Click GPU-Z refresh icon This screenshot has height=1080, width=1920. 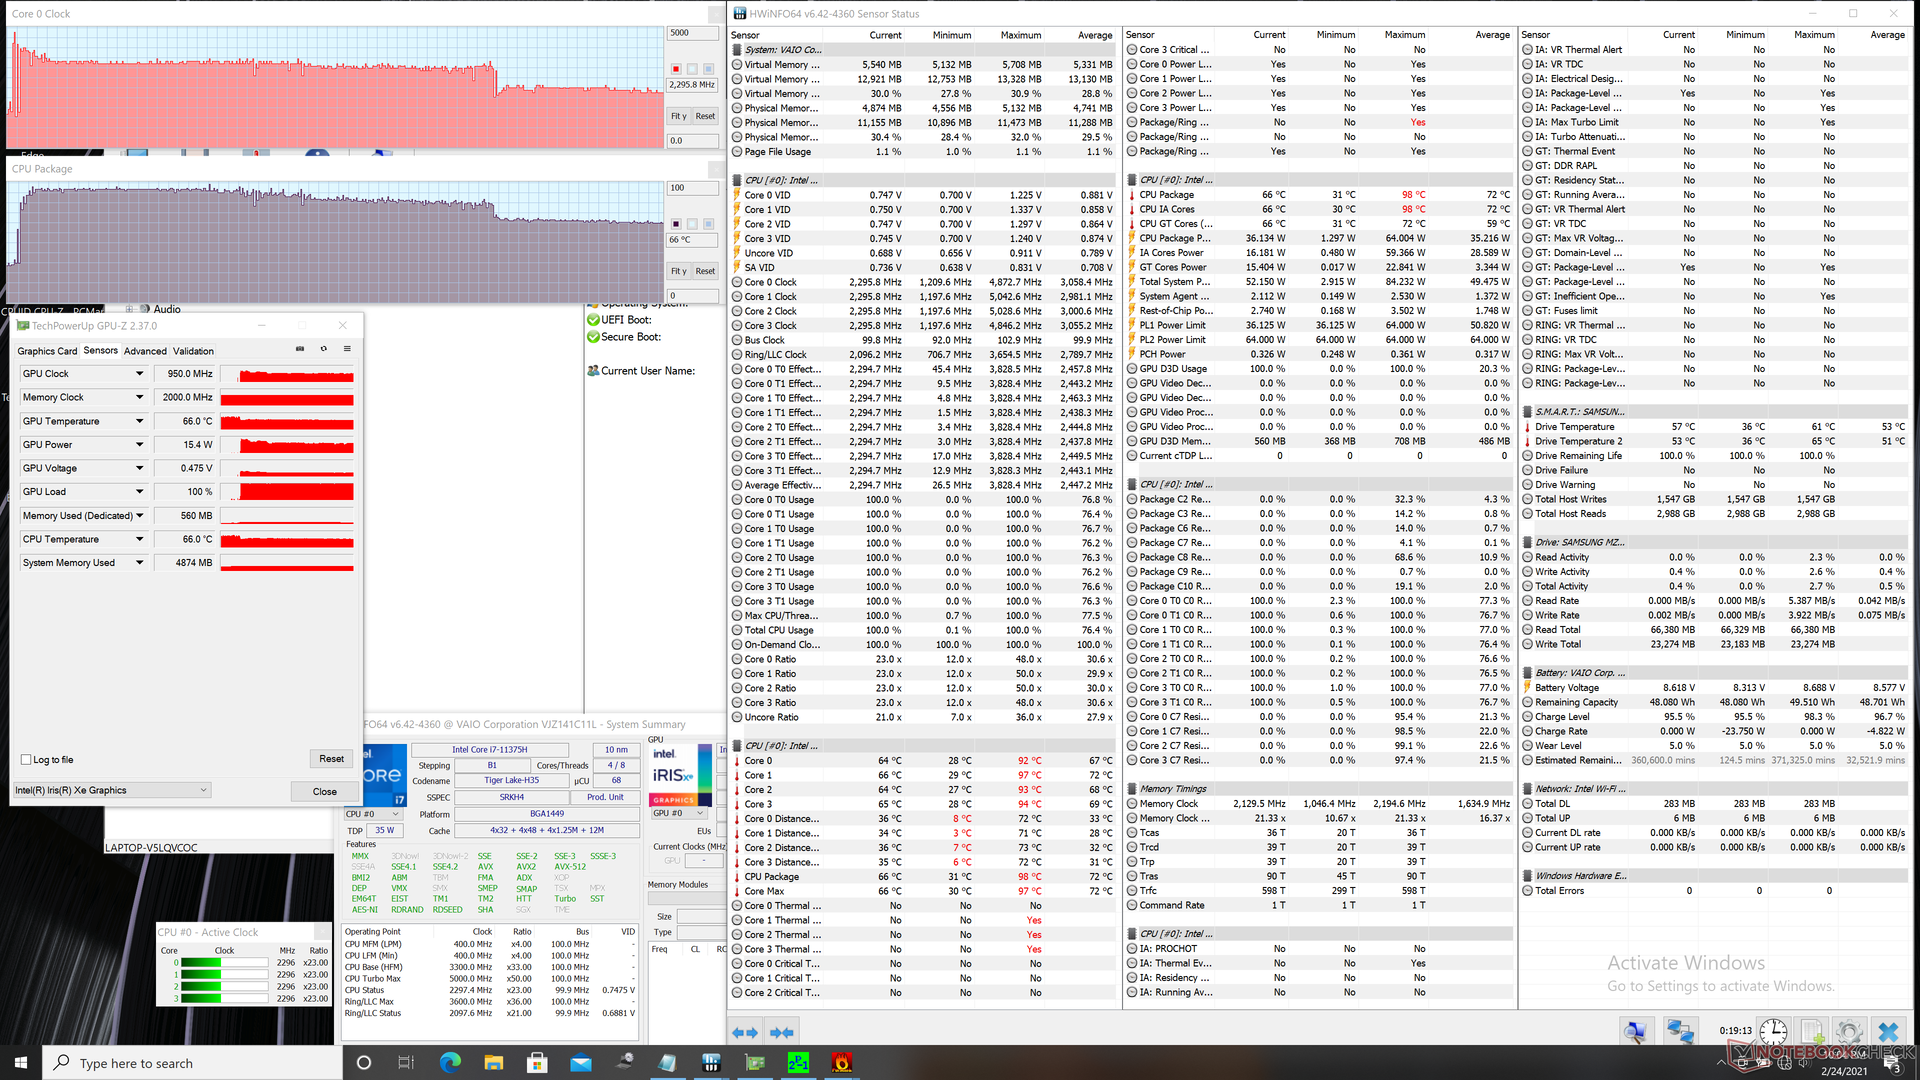(323, 349)
